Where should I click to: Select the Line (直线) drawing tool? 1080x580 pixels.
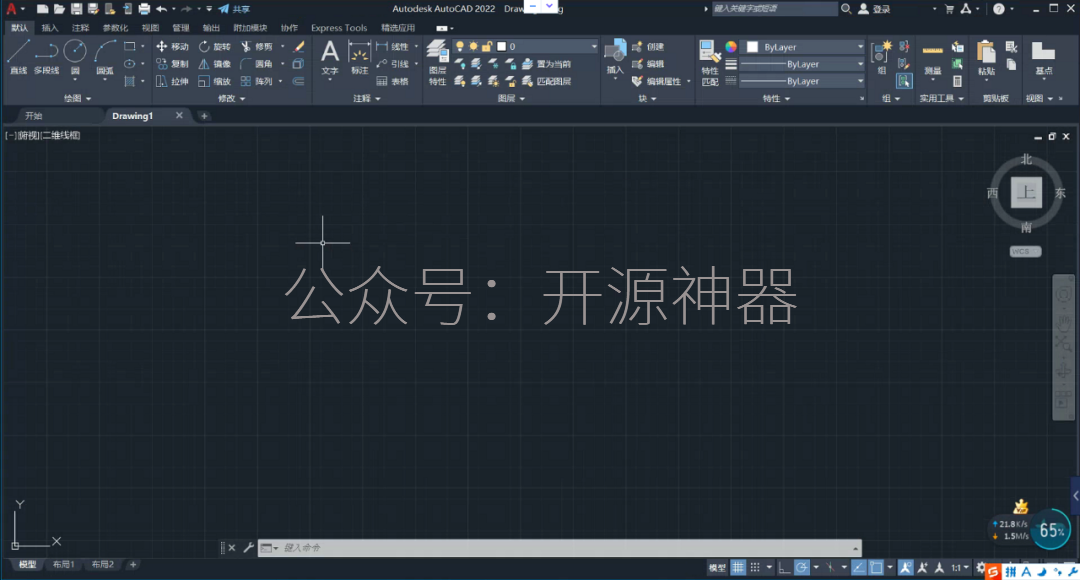click(19, 56)
